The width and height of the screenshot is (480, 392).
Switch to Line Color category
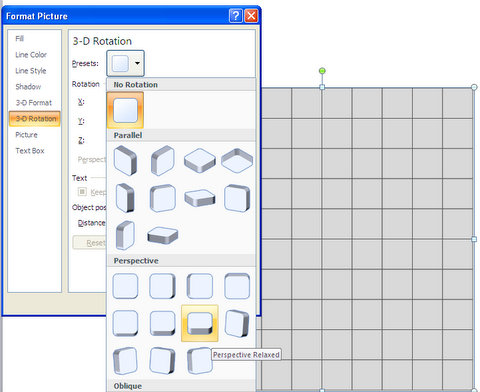click(x=31, y=55)
